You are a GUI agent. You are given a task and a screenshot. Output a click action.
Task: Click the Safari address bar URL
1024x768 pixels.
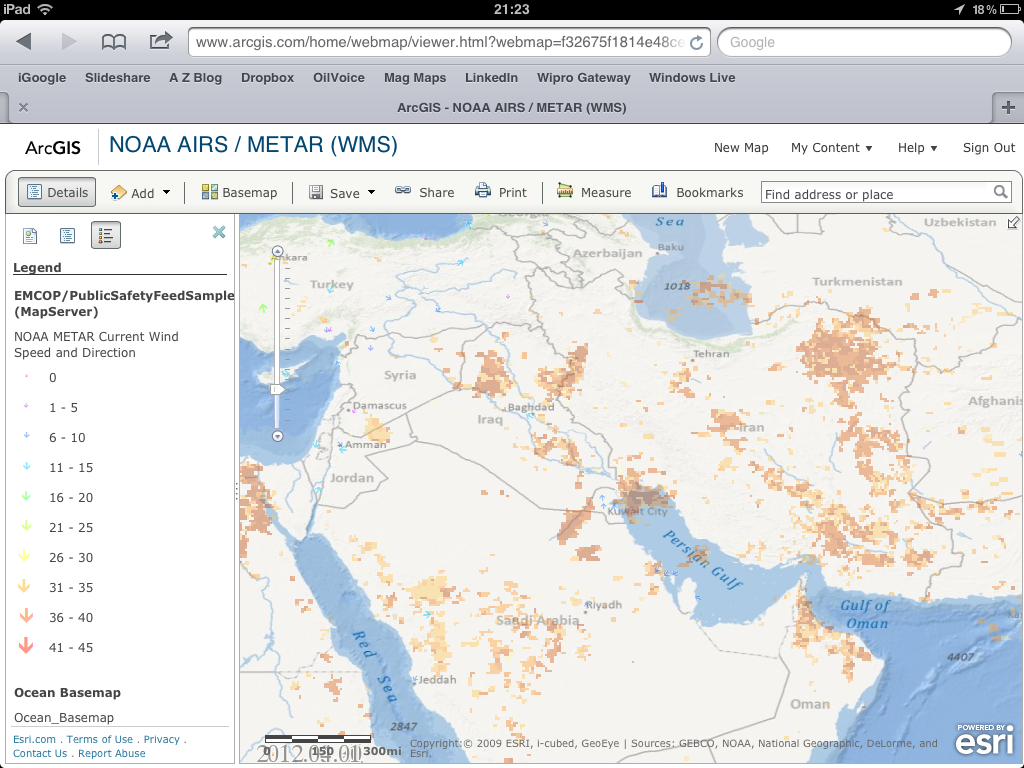click(440, 42)
